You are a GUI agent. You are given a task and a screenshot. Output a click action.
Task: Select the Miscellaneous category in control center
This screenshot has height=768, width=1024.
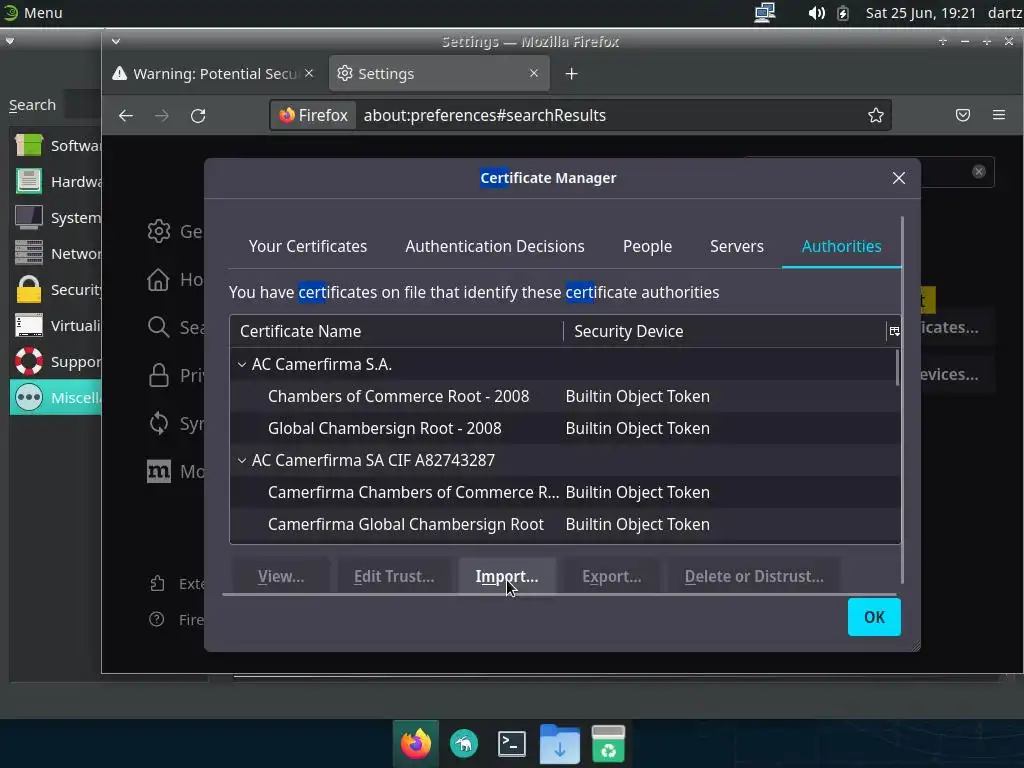coord(56,397)
